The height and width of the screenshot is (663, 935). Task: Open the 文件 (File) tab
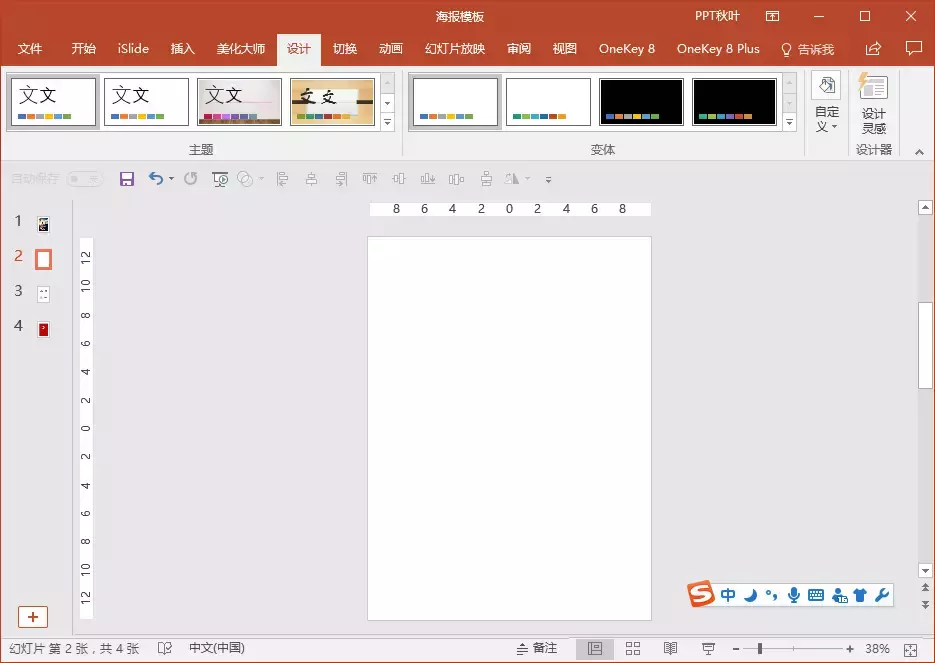pyautogui.click(x=30, y=49)
